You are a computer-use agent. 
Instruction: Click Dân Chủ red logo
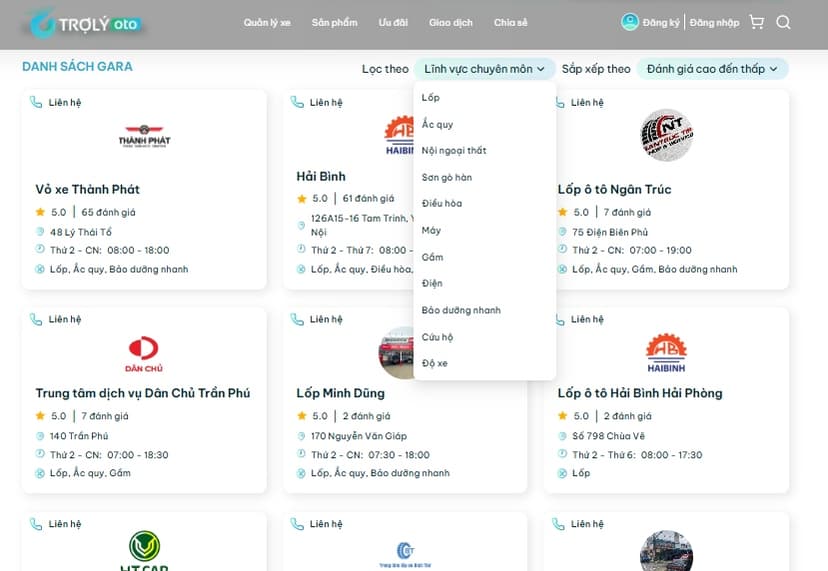[x=144, y=354]
